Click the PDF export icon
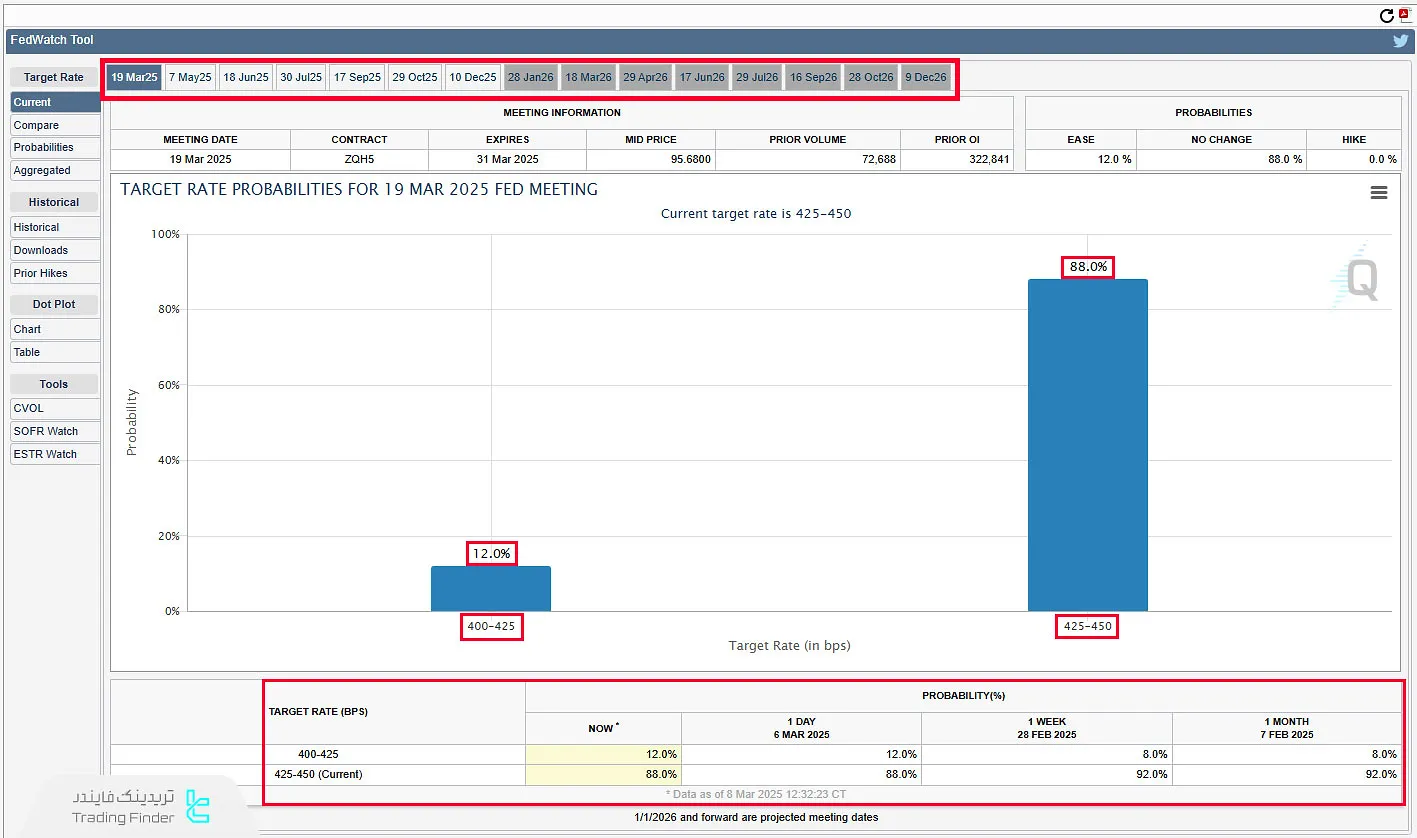 point(1404,15)
